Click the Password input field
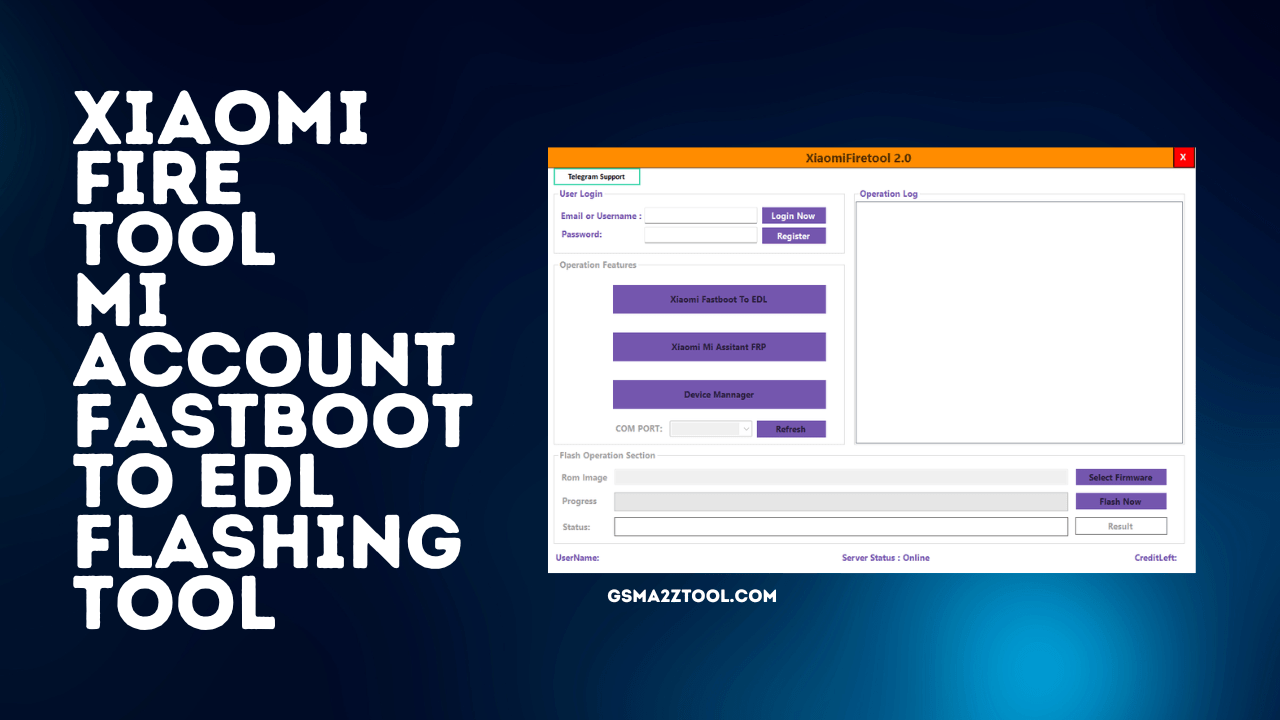This screenshot has width=1280, height=720. pos(701,235)
